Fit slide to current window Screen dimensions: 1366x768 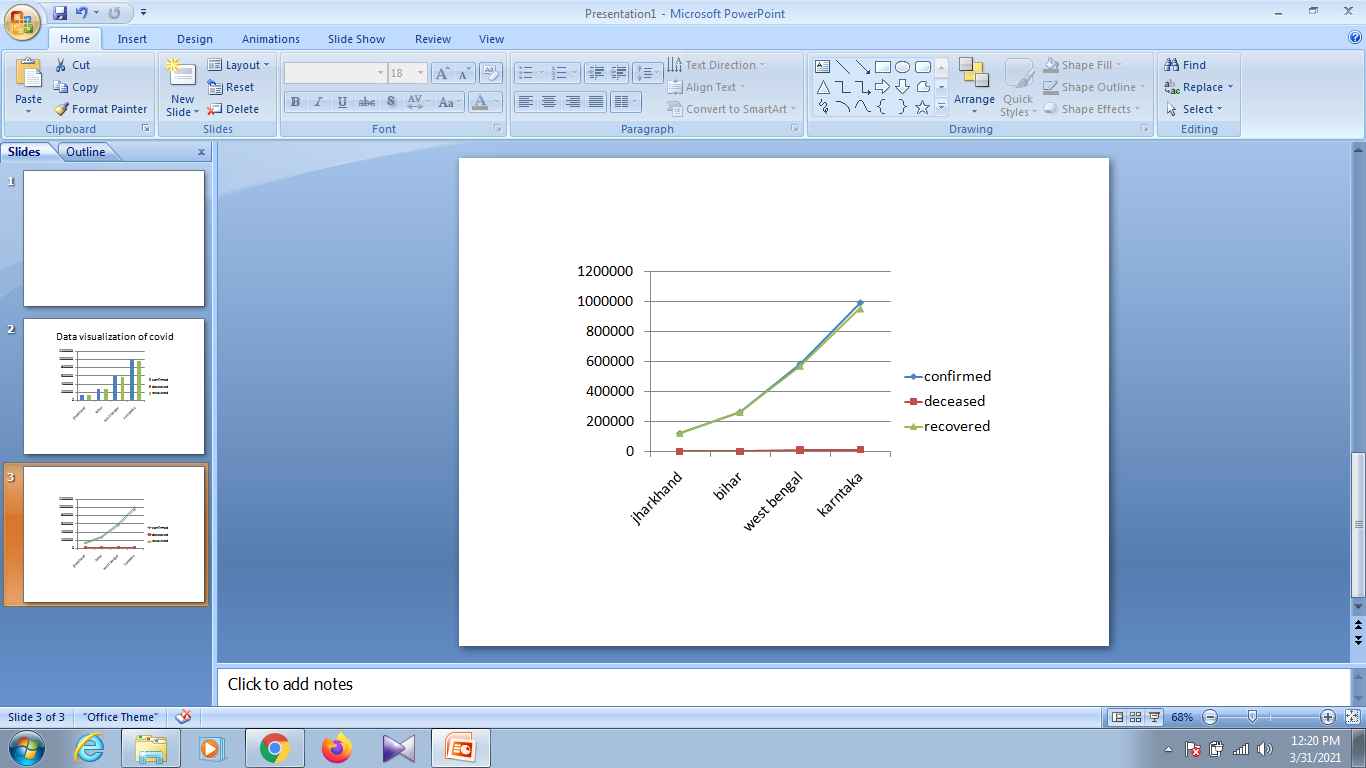click(1353, 717)
